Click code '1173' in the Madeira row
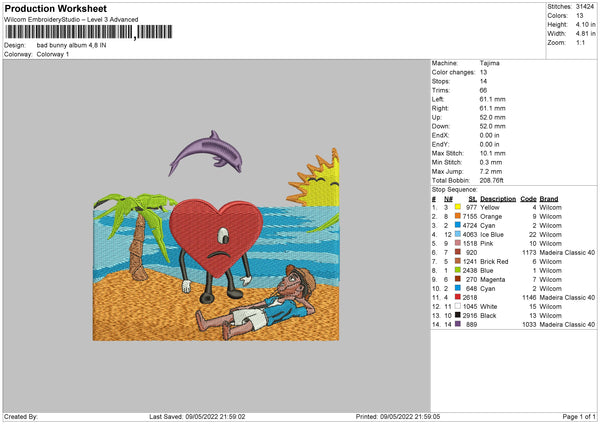Viewport: 600px width, 424px height. (529, 252)
